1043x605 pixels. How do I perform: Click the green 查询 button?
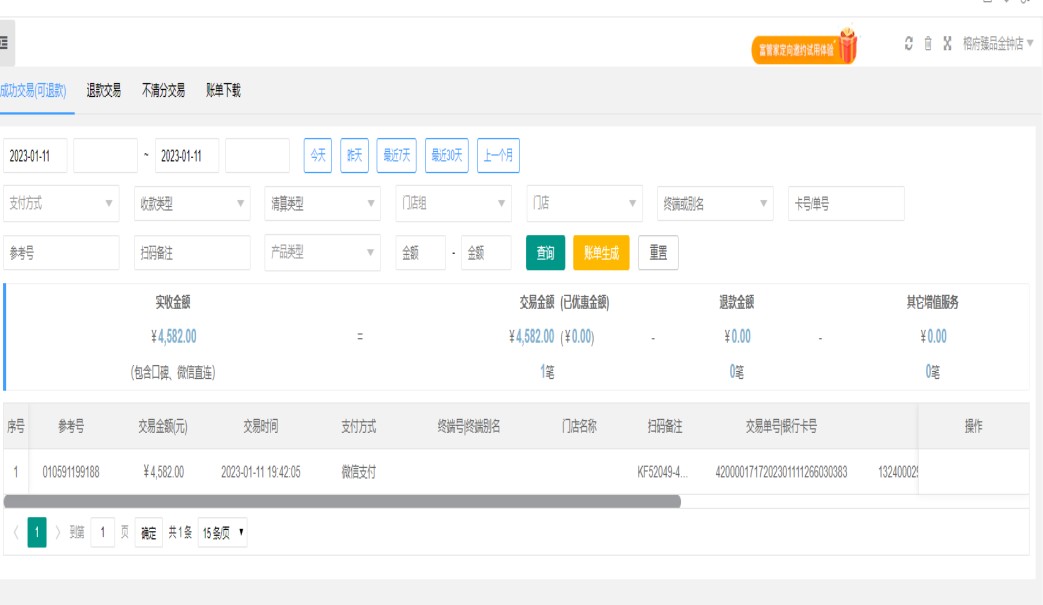click(x=545, y=253)
